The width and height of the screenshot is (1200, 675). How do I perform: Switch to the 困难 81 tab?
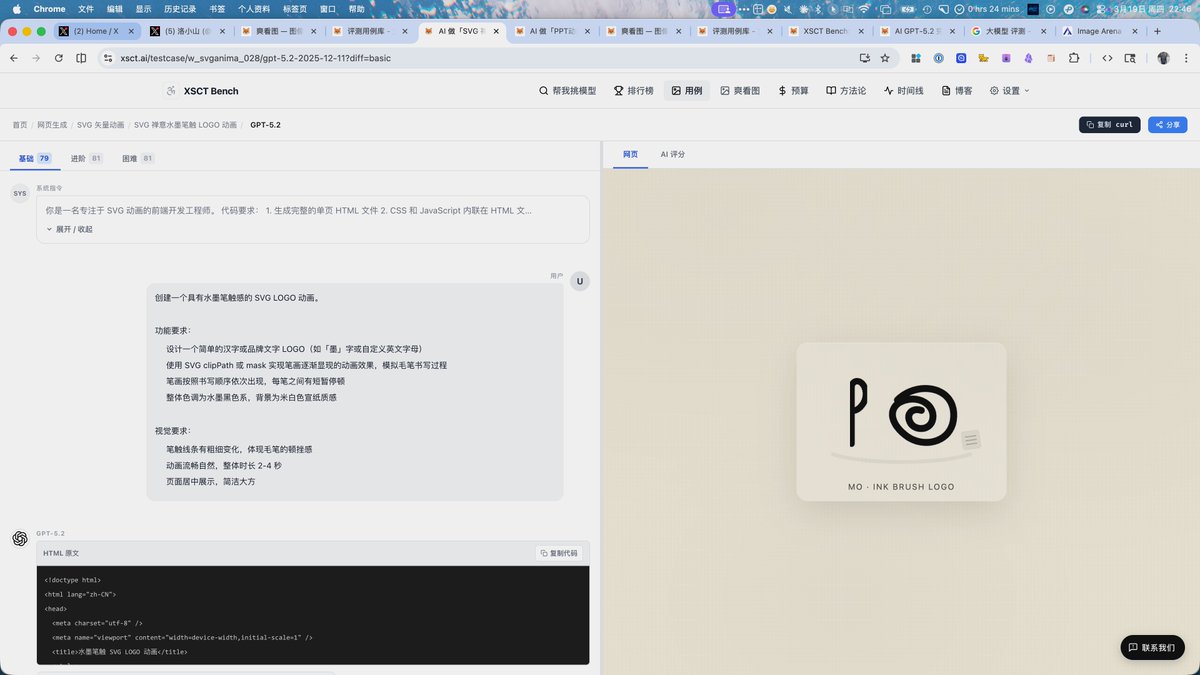[138, 158]
